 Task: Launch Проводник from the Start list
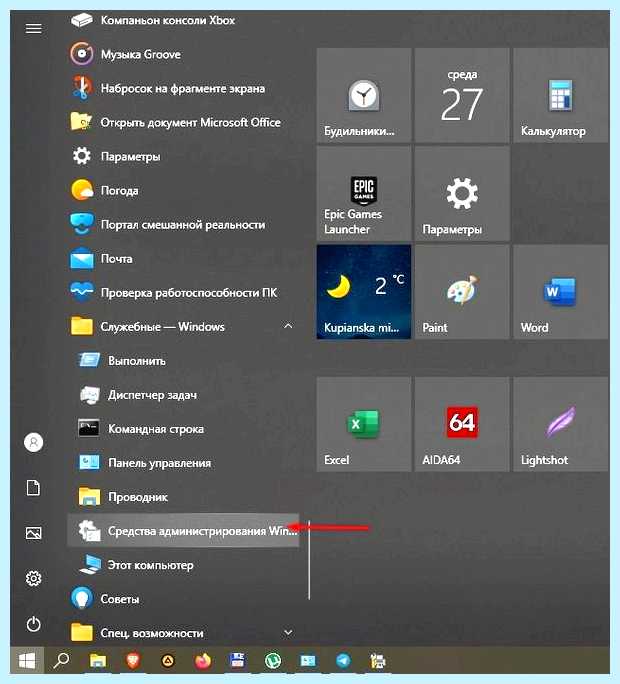(183, 496)
